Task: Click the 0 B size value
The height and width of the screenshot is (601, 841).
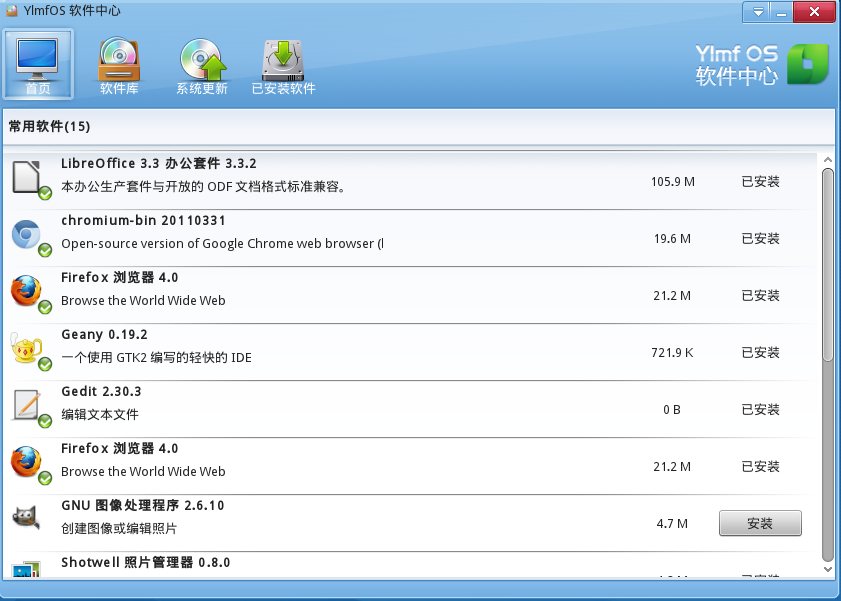Action: coord(672,410)
